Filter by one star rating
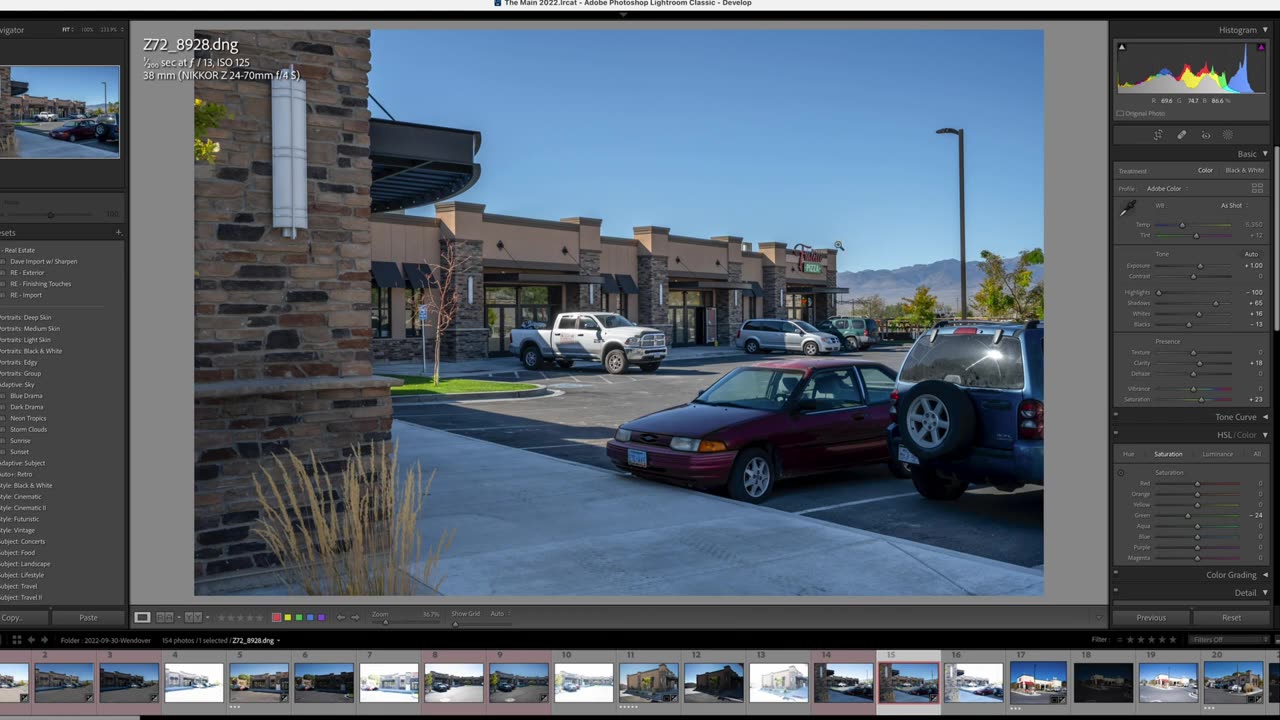The width and height of the screenshot is (1280, 720). tap(1131, 640)
